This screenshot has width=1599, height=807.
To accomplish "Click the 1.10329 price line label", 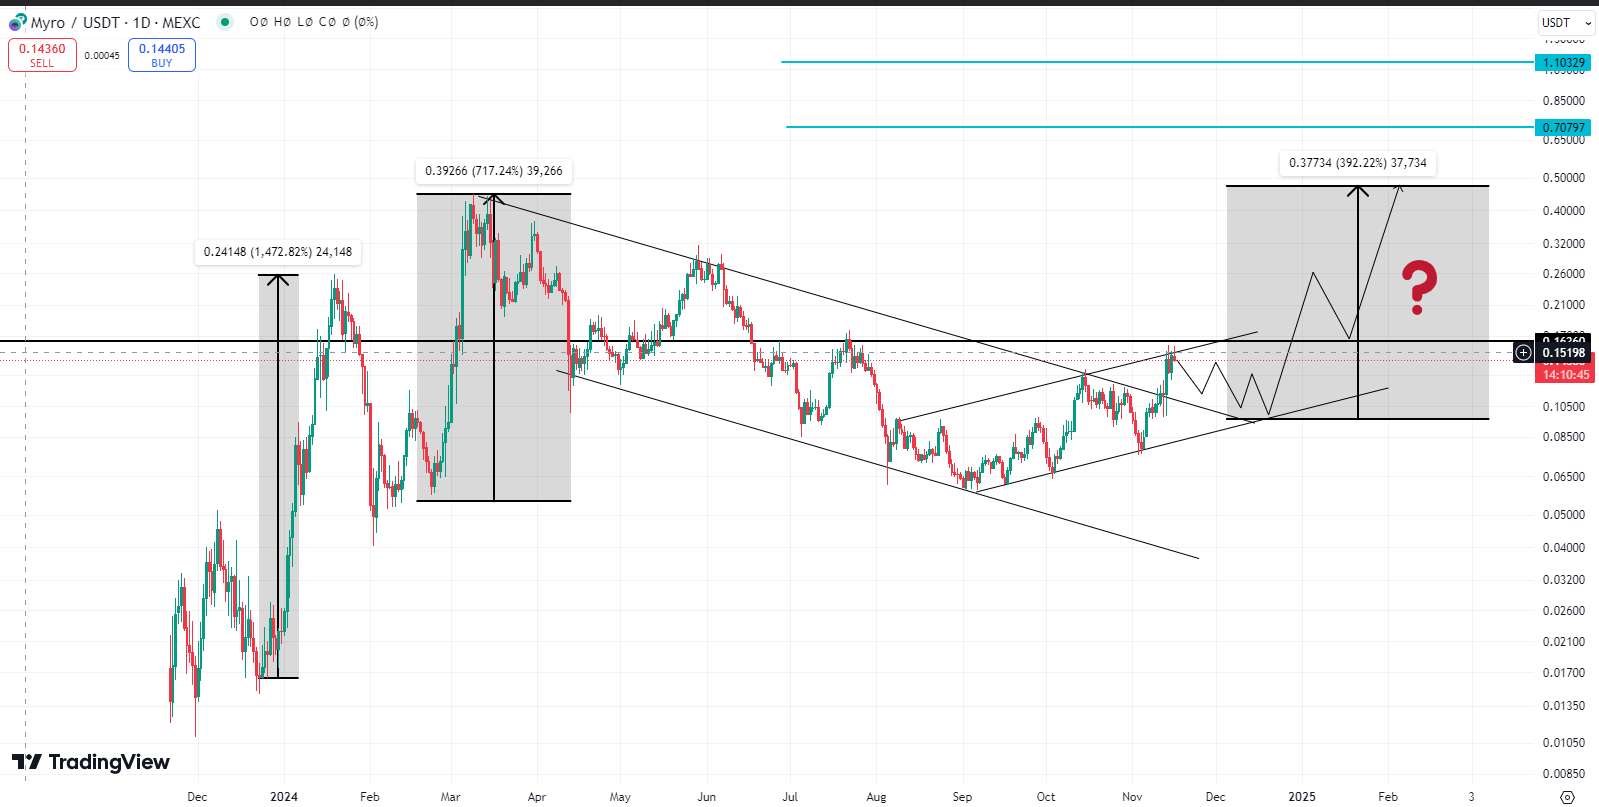I will coord(1564,62).
